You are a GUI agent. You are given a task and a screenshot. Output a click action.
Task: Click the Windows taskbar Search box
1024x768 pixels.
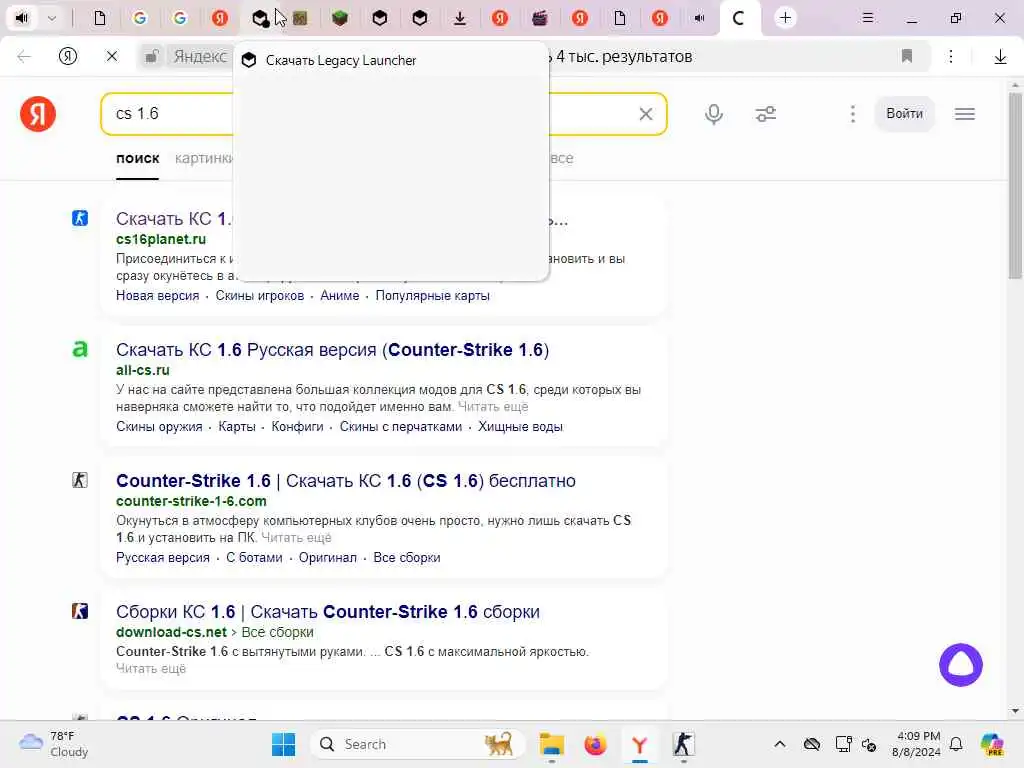pyautogui.click(x=417, y=744)
